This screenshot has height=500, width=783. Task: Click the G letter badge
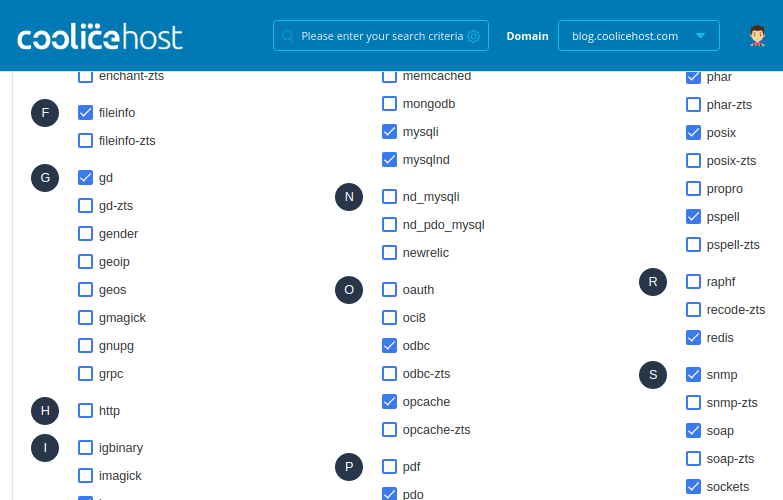pos(45,178)
